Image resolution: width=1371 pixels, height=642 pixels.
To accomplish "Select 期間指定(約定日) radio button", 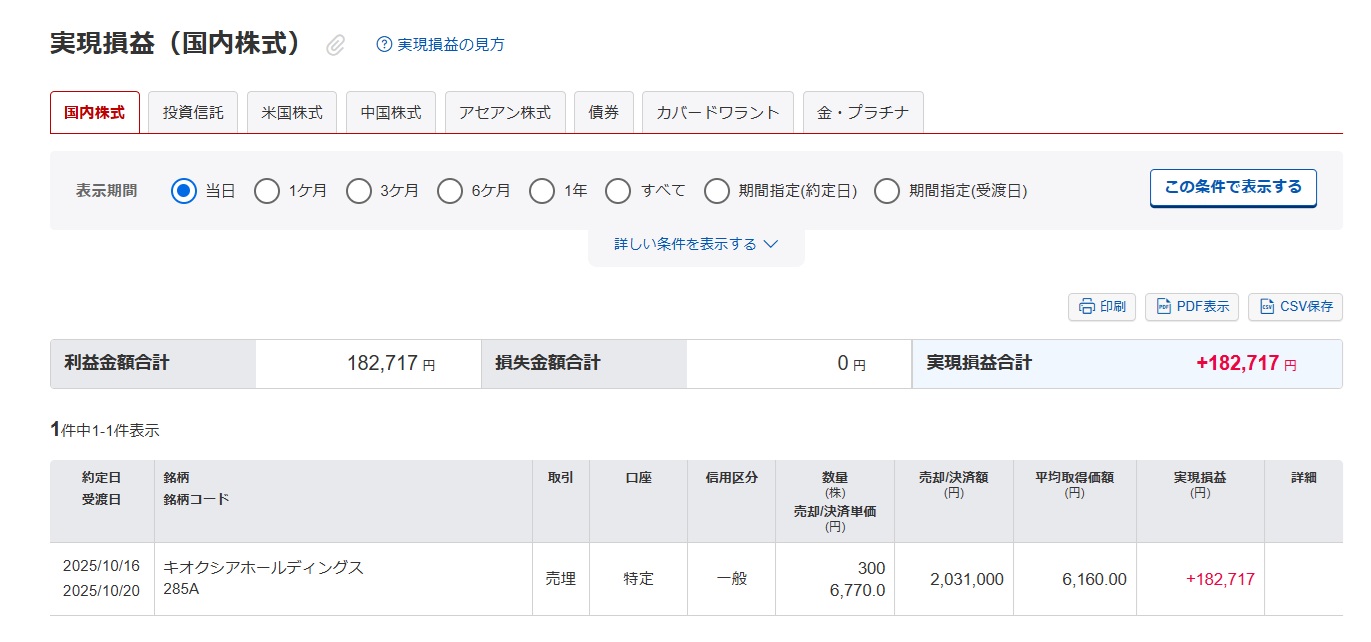I will (x=717, y=191).
